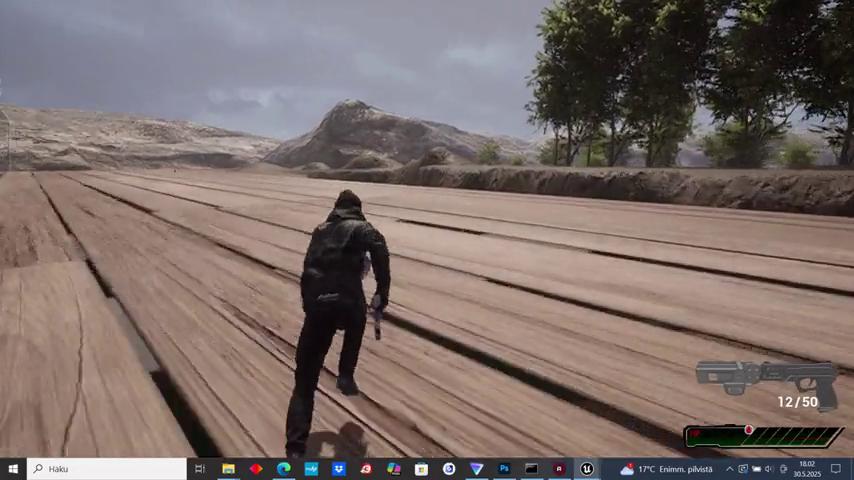Click the 12/50 ammo counter
Image resolution: width=854 pixels, height=480 pixels.
(x=797, y=402)
